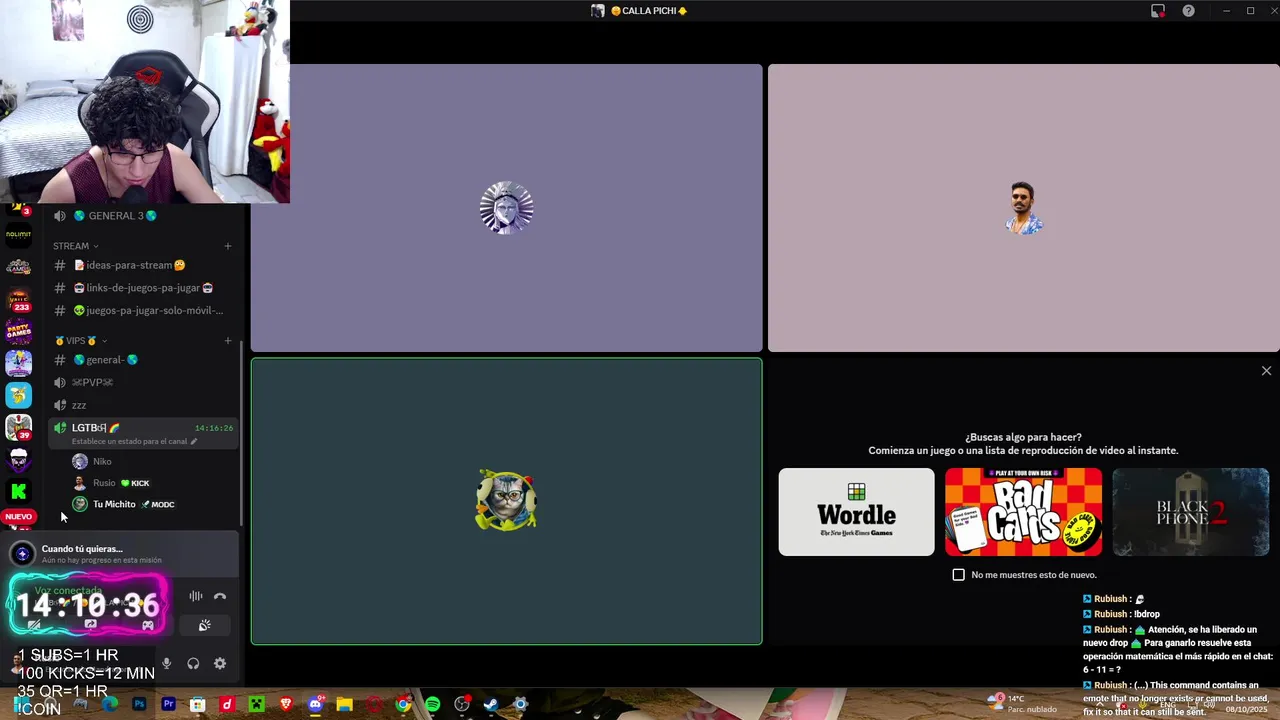Image resolution: width=1280 pixels, height=720 pixels.
Task: Click the NUEVO new-mentions pill
Action: [18, 517]
